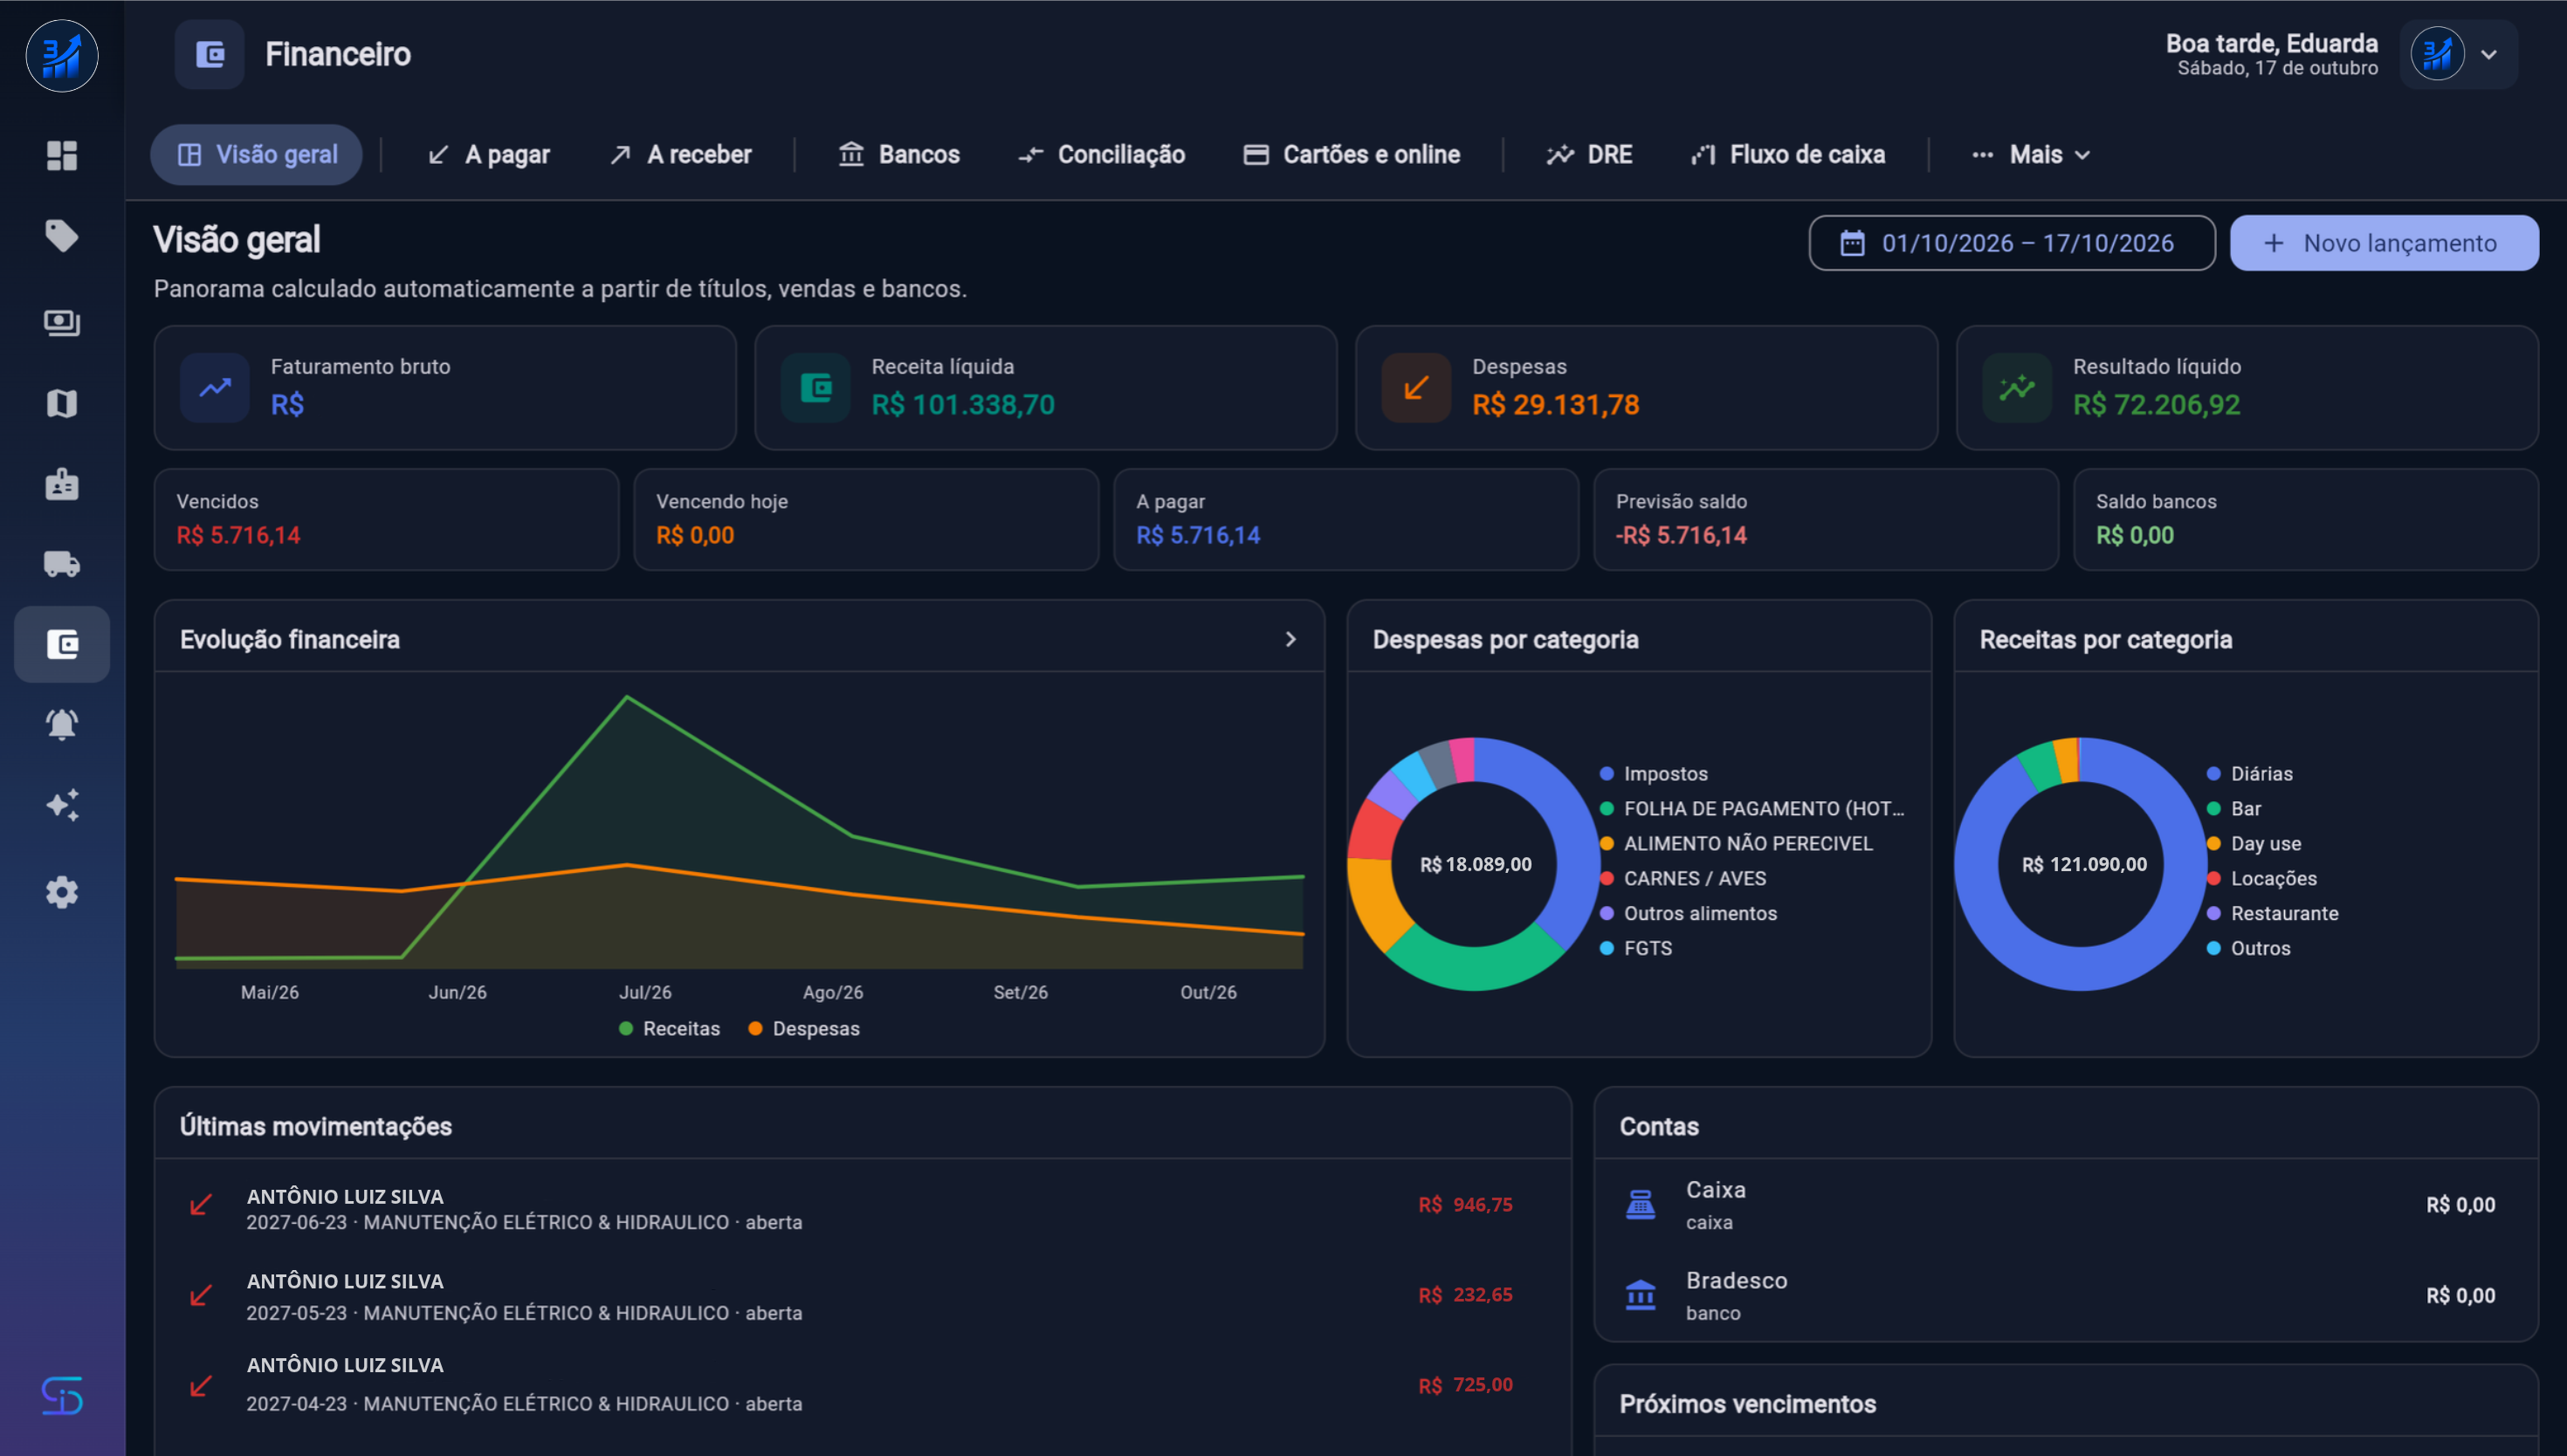Open the delivery truck sidebar icon
Image resolution: width=2567 pixels, height=1456 pixels.
tap(62, 564)
